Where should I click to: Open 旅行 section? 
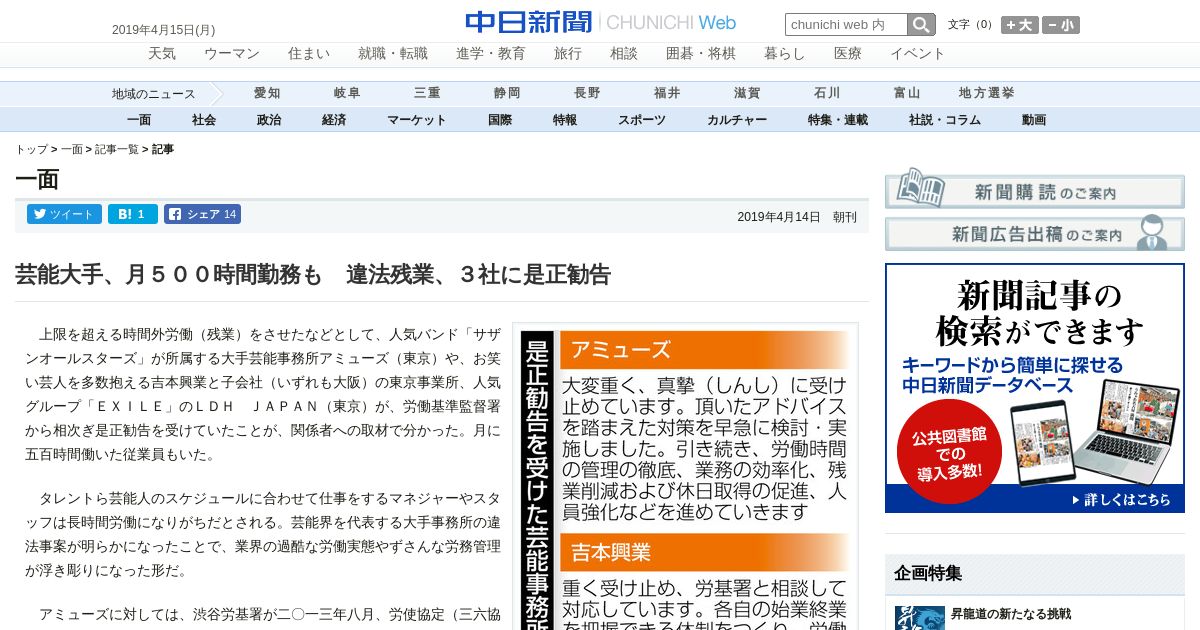point(568,54)
